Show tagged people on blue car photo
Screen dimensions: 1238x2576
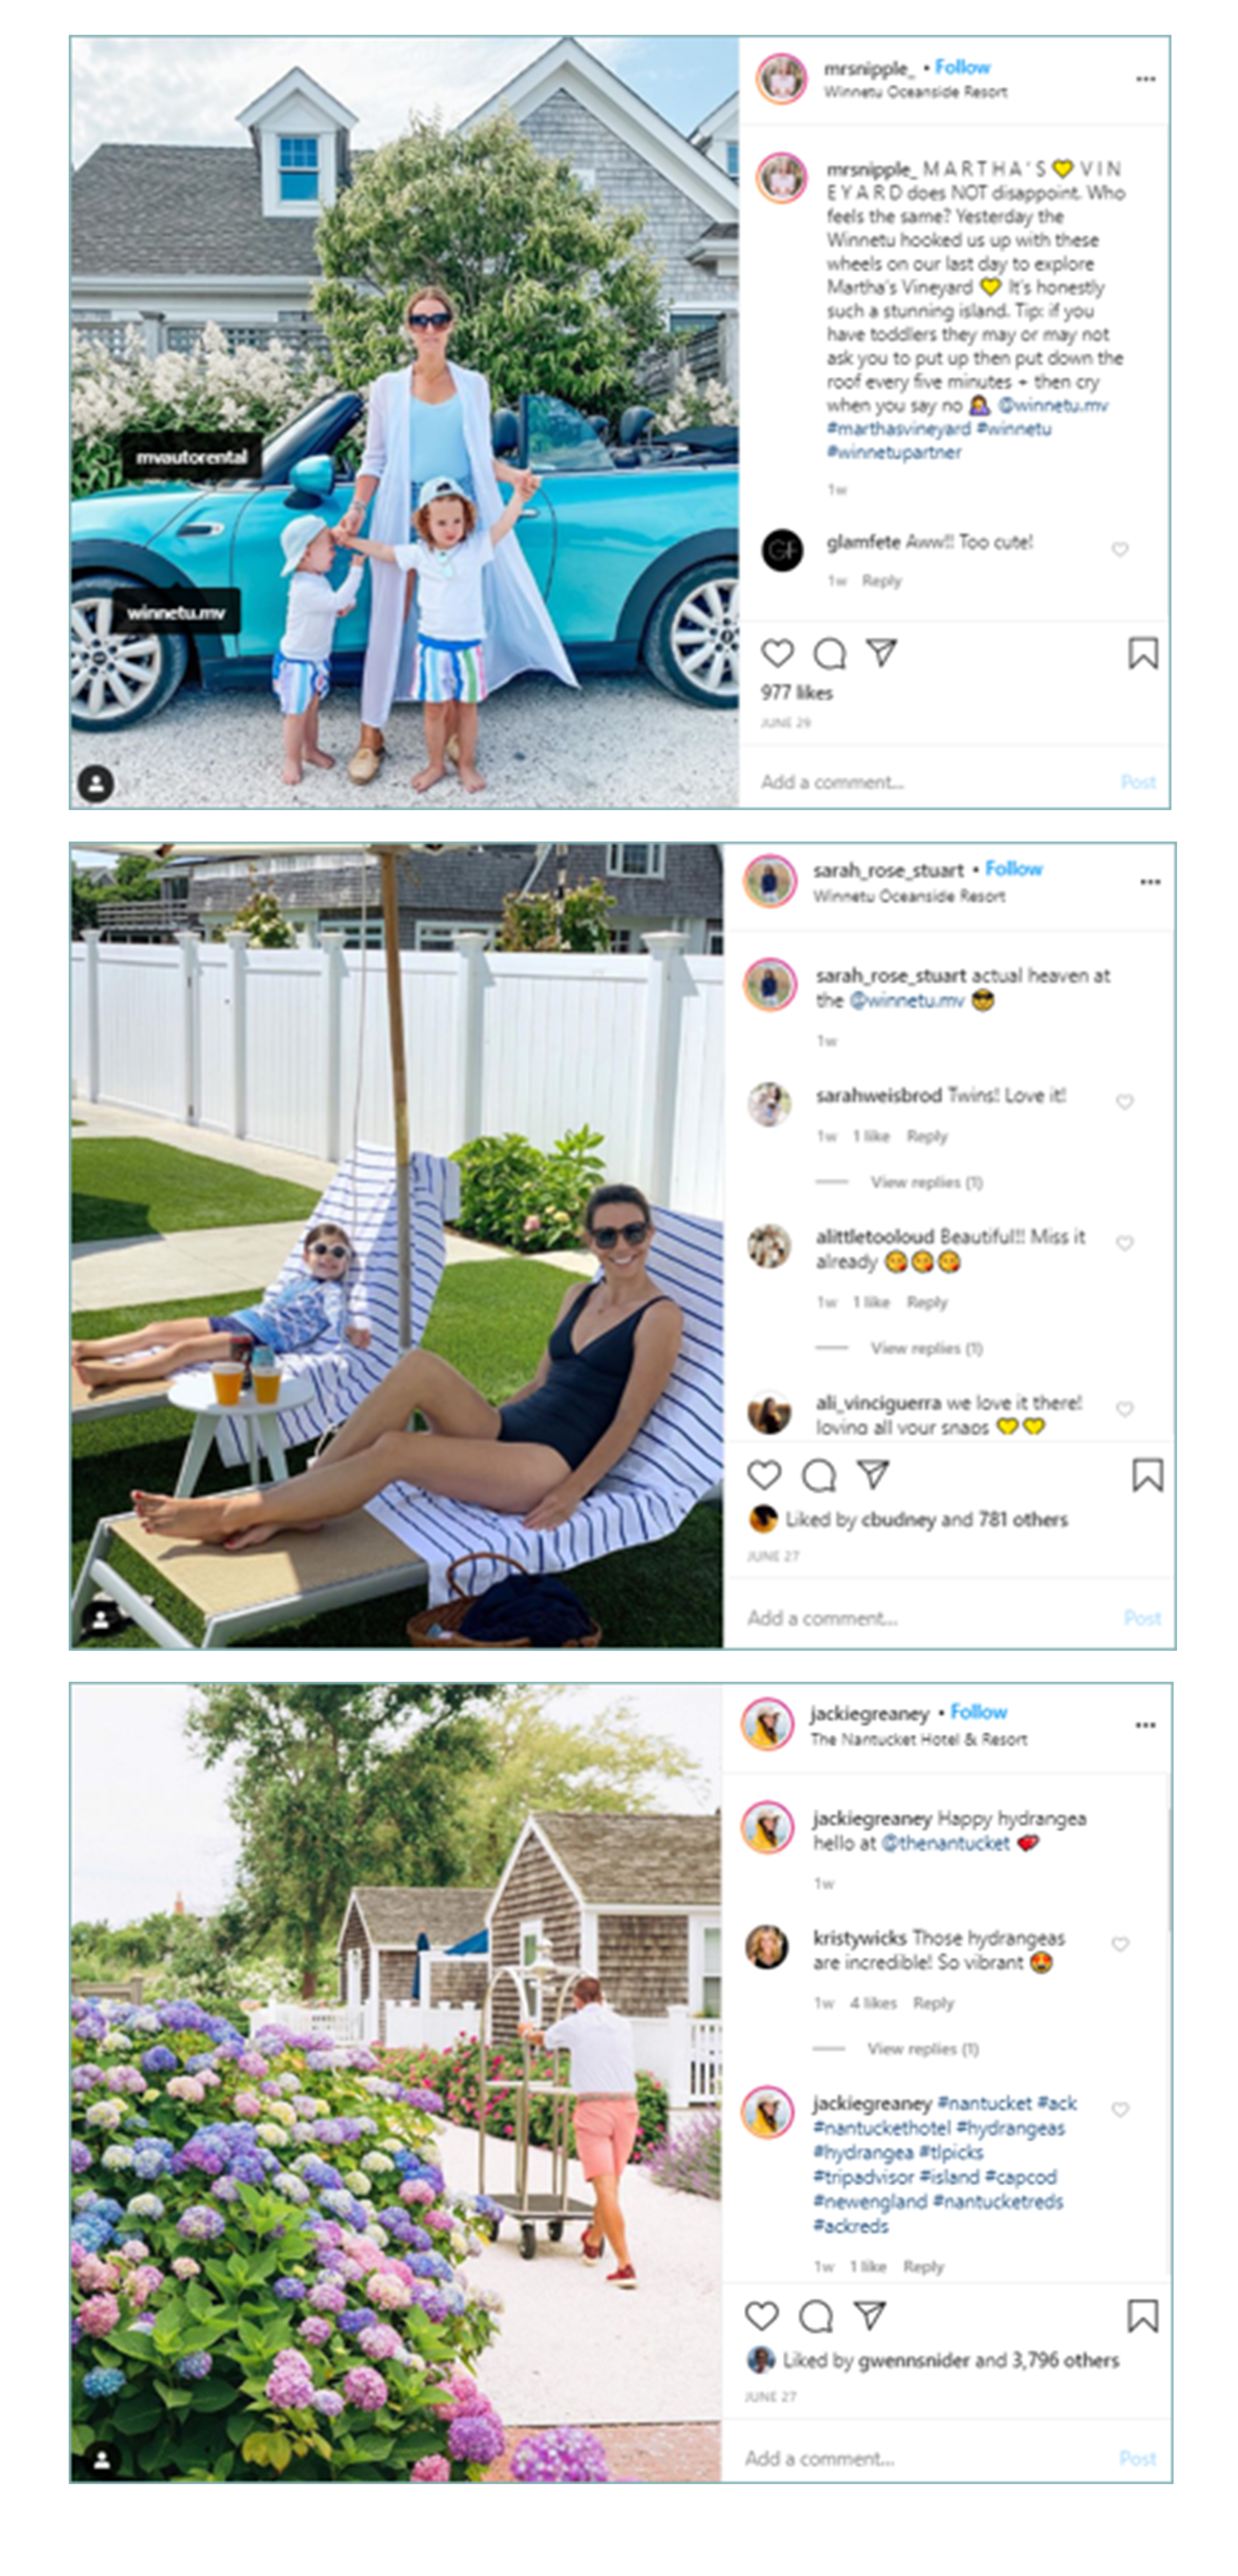pos(96,783)
